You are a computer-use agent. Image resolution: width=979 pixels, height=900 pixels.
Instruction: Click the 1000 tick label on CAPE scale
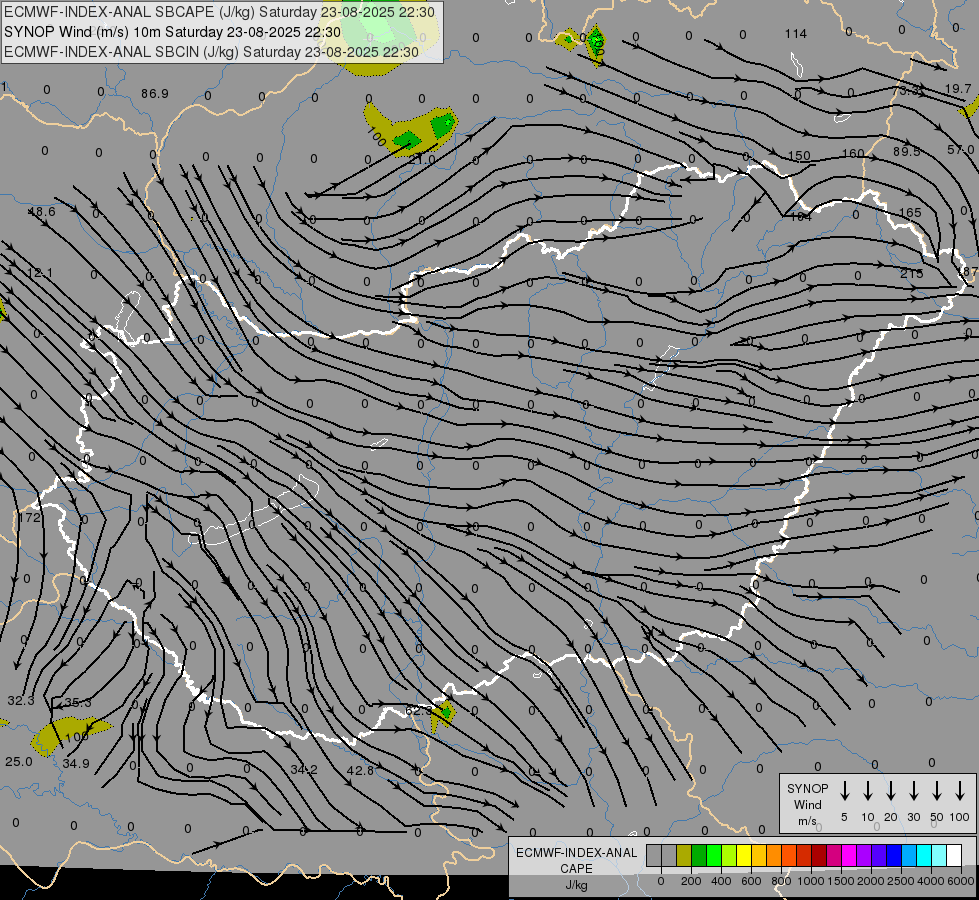pos(810,881)
